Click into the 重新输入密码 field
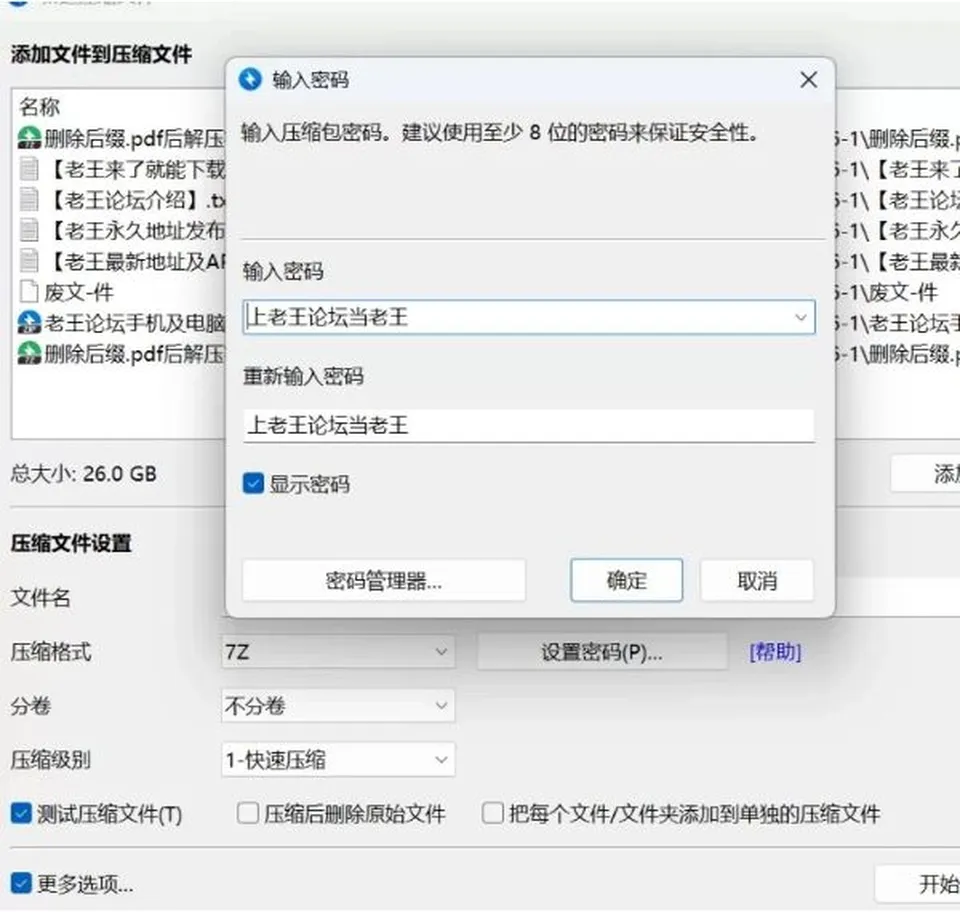The height and width of the screenshot is (912, 960). point(528,425)
